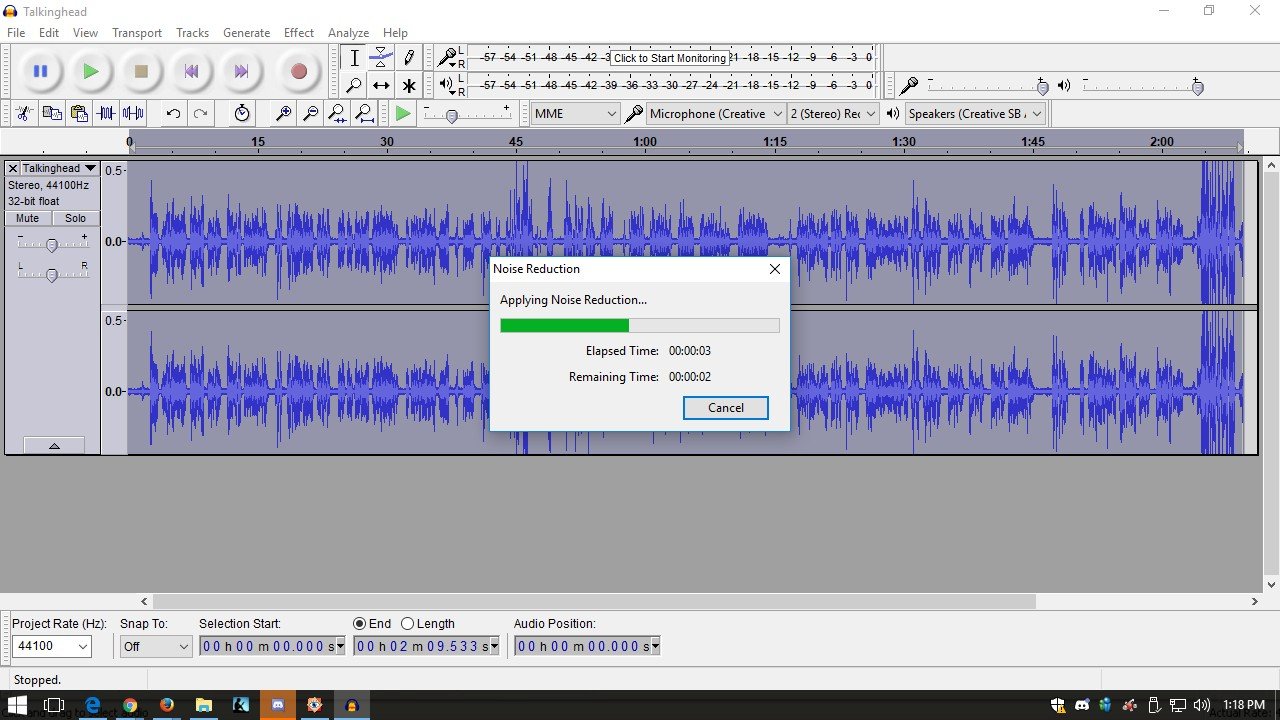Click the Sync-Lock Tracks clock icon
The image size is (1280, 720).
click(x=242, y=113)
